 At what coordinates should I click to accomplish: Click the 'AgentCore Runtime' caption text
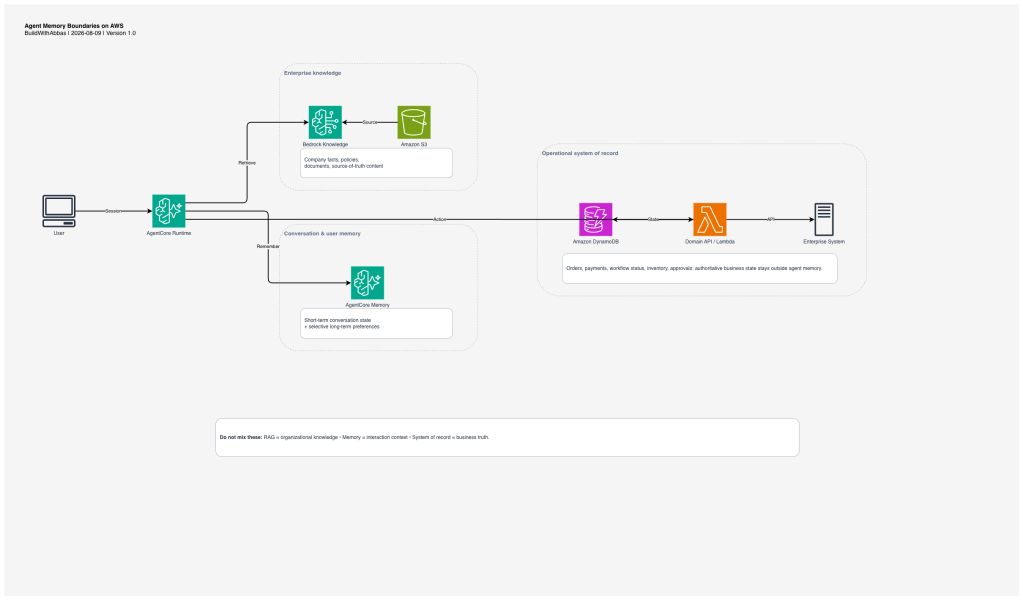168,233
